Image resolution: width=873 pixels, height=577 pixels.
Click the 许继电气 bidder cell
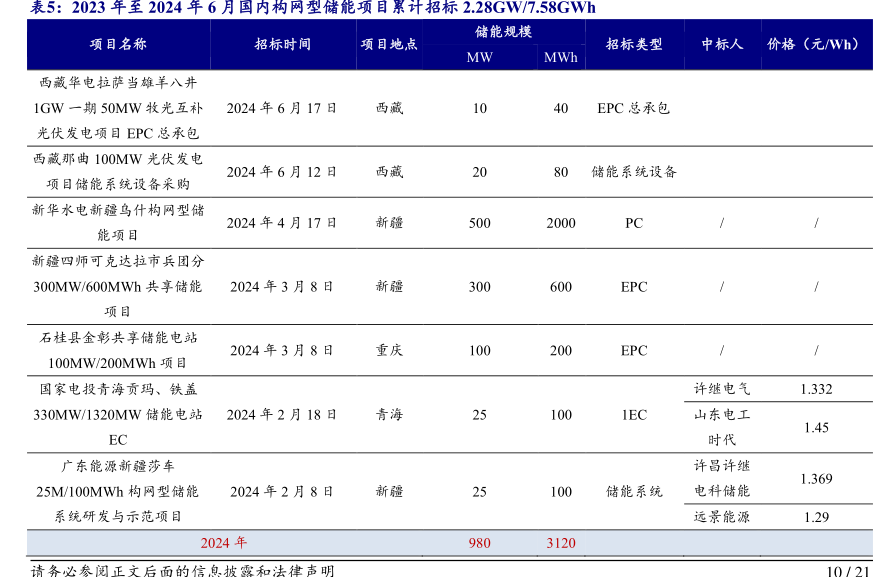point(722,389)
